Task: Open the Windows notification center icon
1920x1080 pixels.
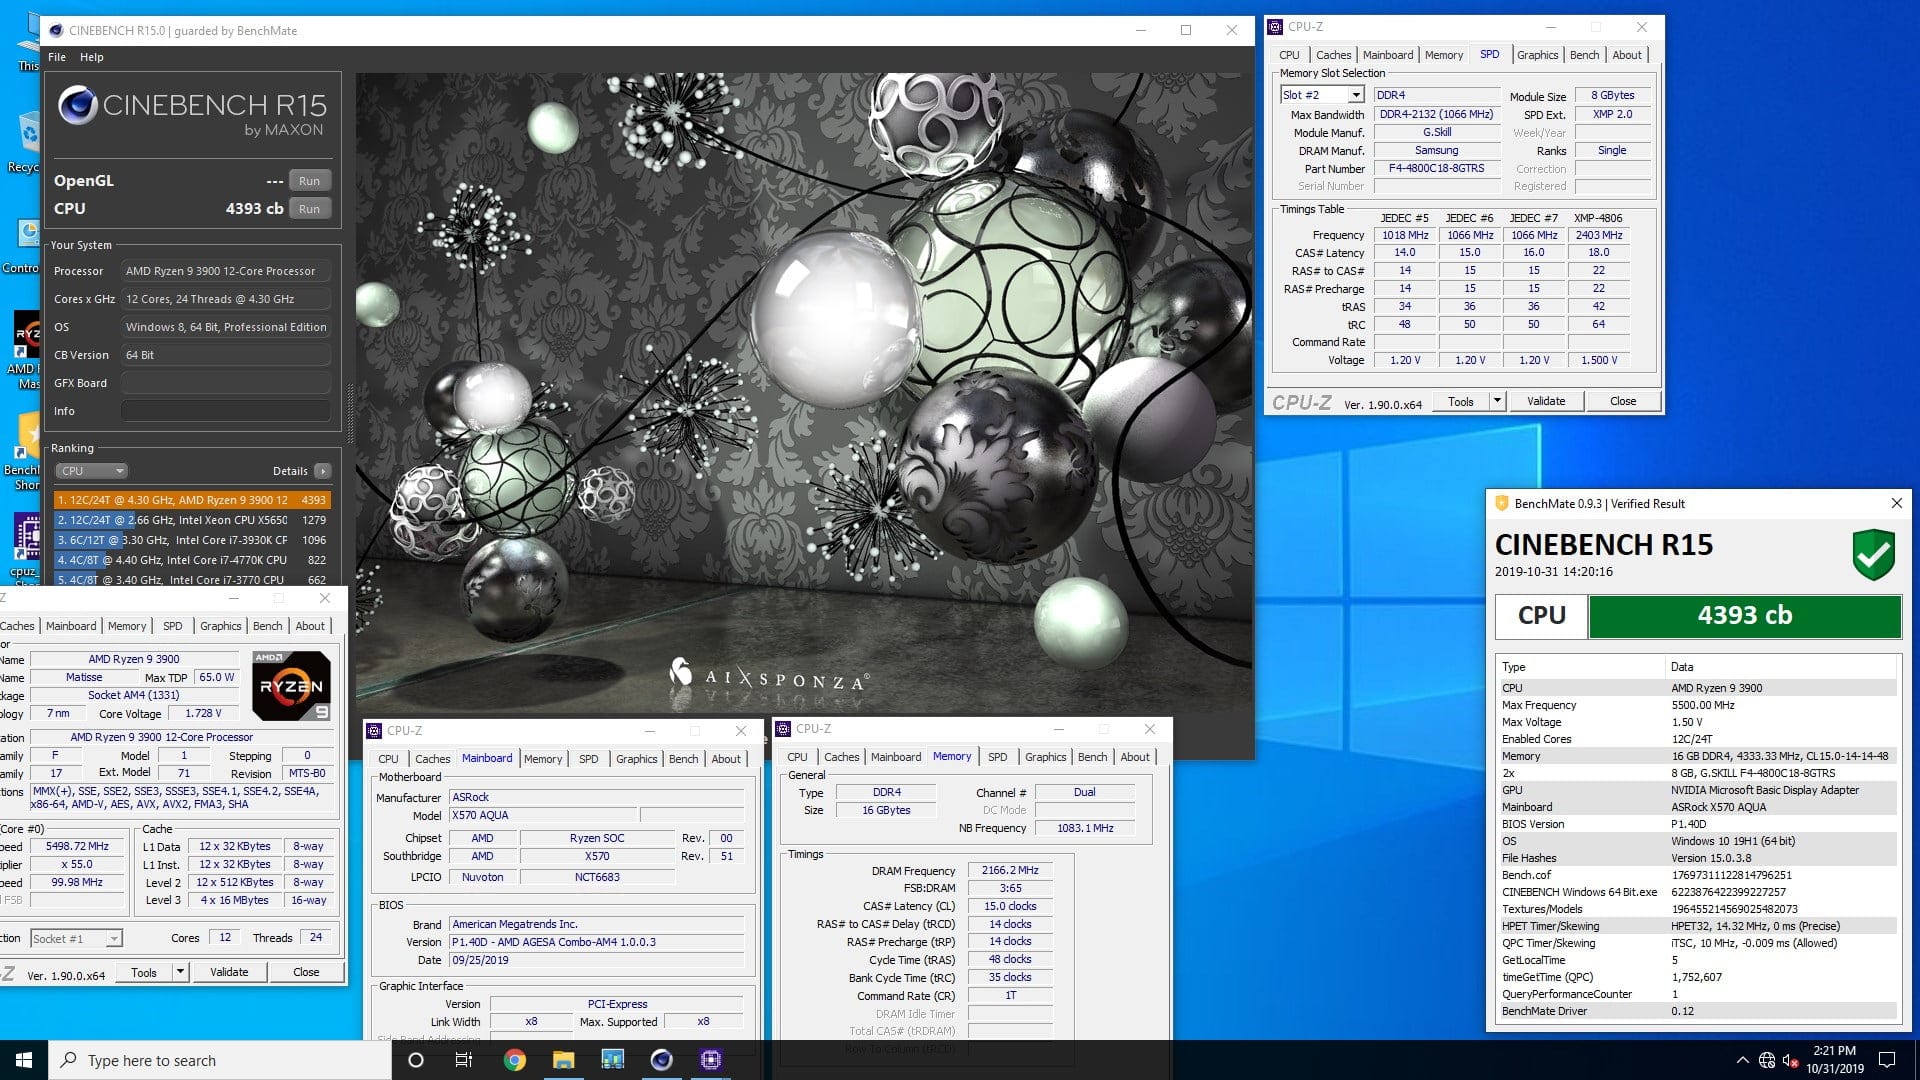Action: pyautogui.click(x=1887, y=1060)
